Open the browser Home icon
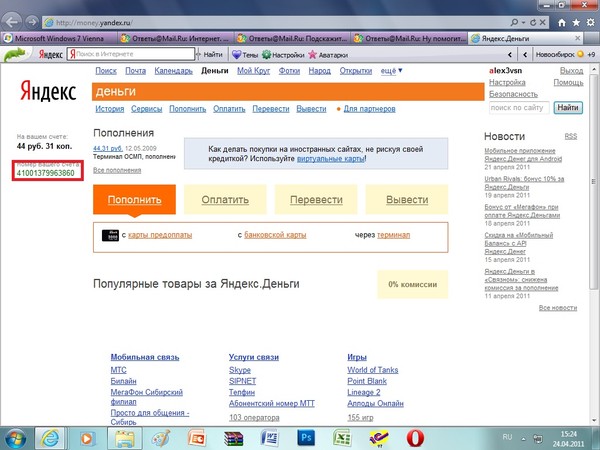 (x=562, y=23)
